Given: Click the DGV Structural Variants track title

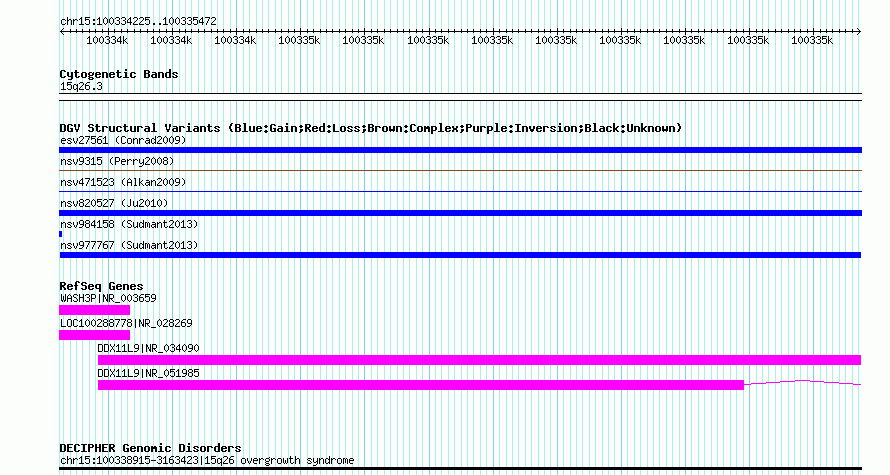Looking at the screenshot, I should click(x=371, y=128).
